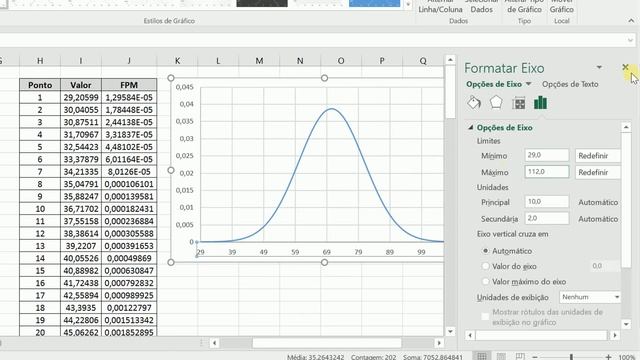Switch to Opções de Texto tab
The width and height of the screenshot is (640, 360).
pos(570,84)
